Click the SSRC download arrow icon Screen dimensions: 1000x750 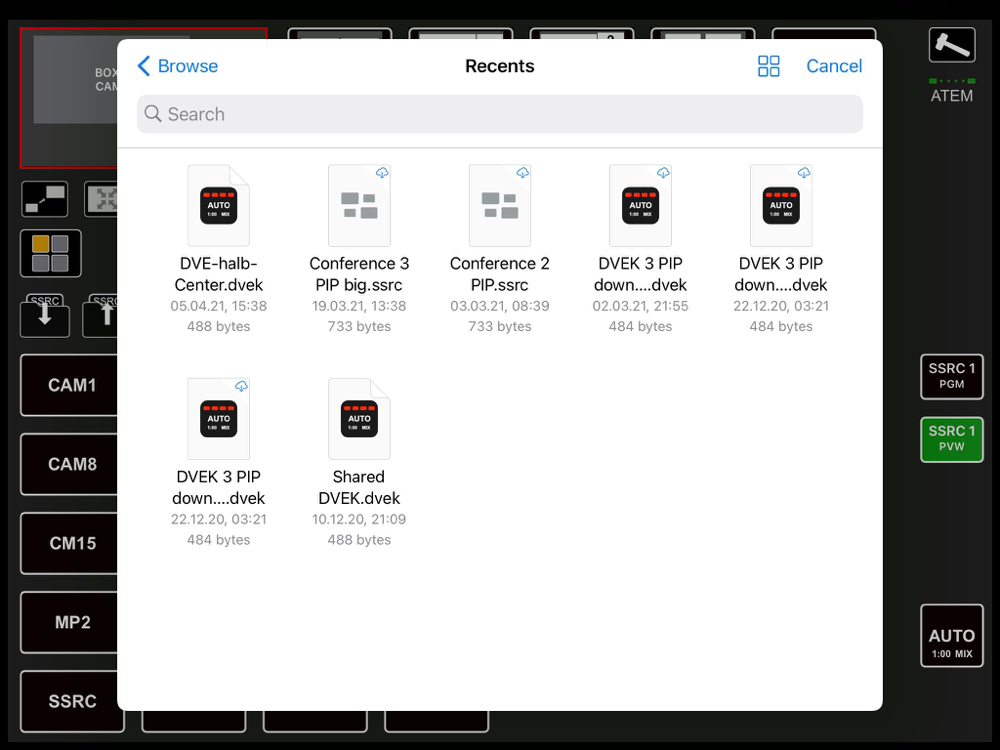tap(45, 315)
